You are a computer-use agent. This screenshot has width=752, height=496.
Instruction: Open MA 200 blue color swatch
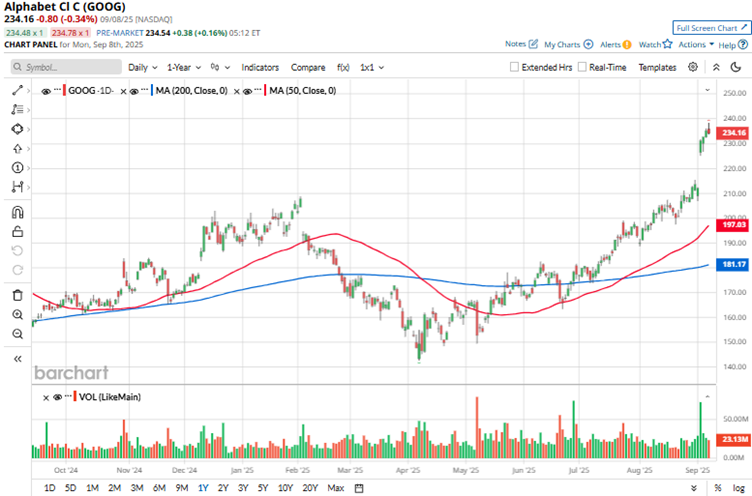click(152, 90)
